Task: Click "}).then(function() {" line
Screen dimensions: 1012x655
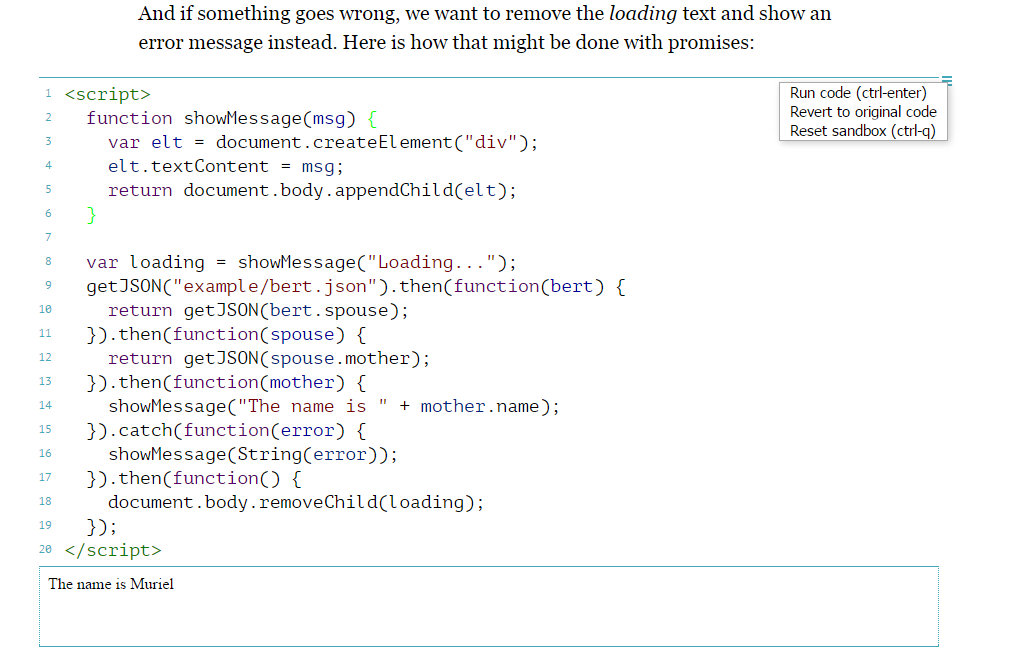Action: [194, 478]
